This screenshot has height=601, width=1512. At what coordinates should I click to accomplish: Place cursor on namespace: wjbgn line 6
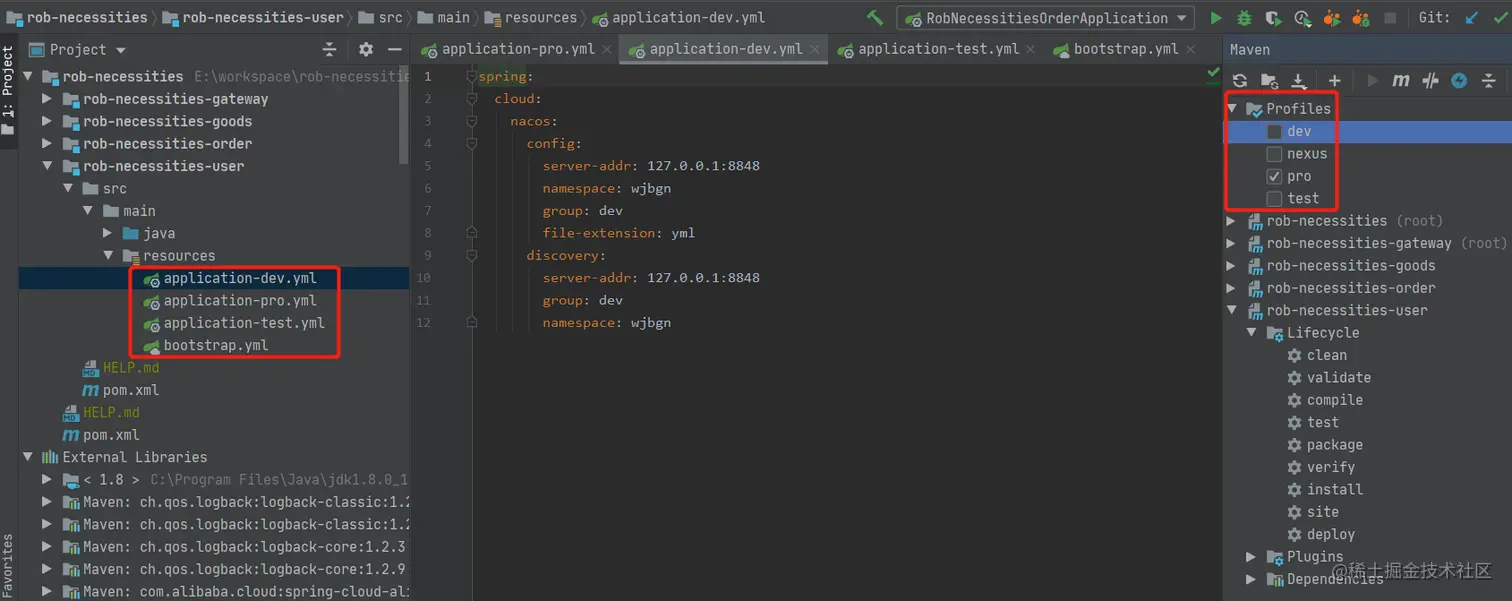click(607, 188)
